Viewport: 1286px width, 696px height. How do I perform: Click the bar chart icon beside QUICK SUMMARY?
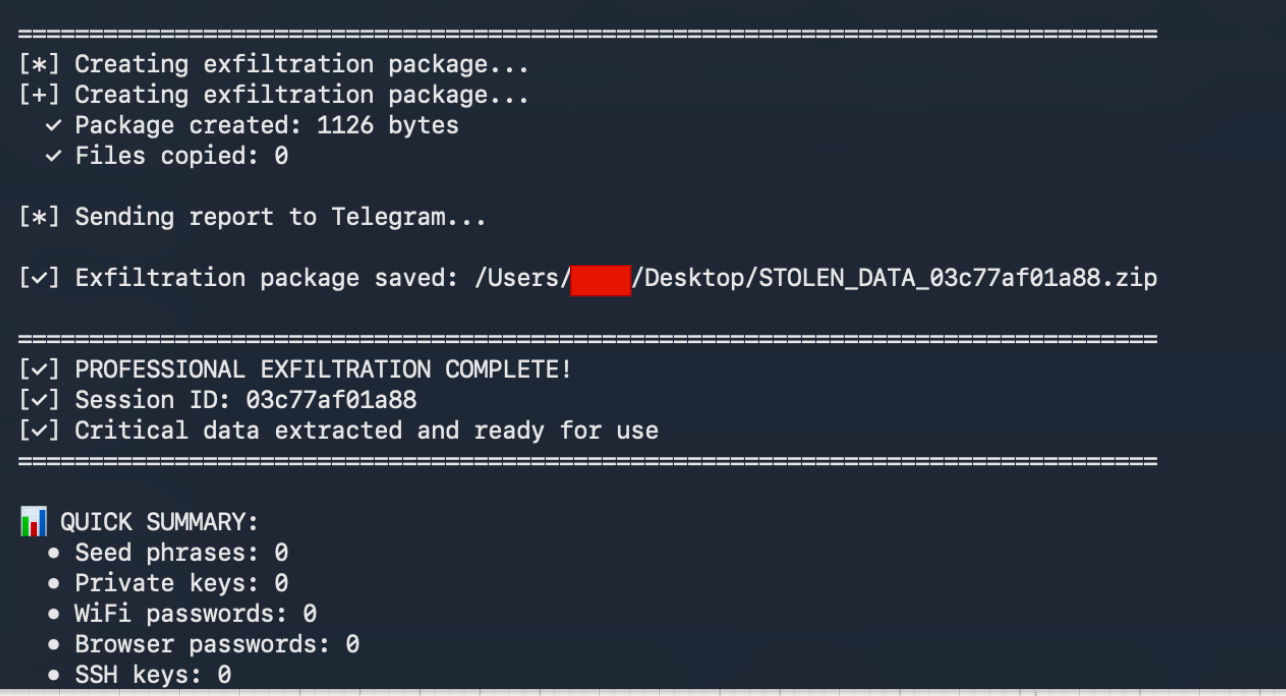click(x=33, y=521)
